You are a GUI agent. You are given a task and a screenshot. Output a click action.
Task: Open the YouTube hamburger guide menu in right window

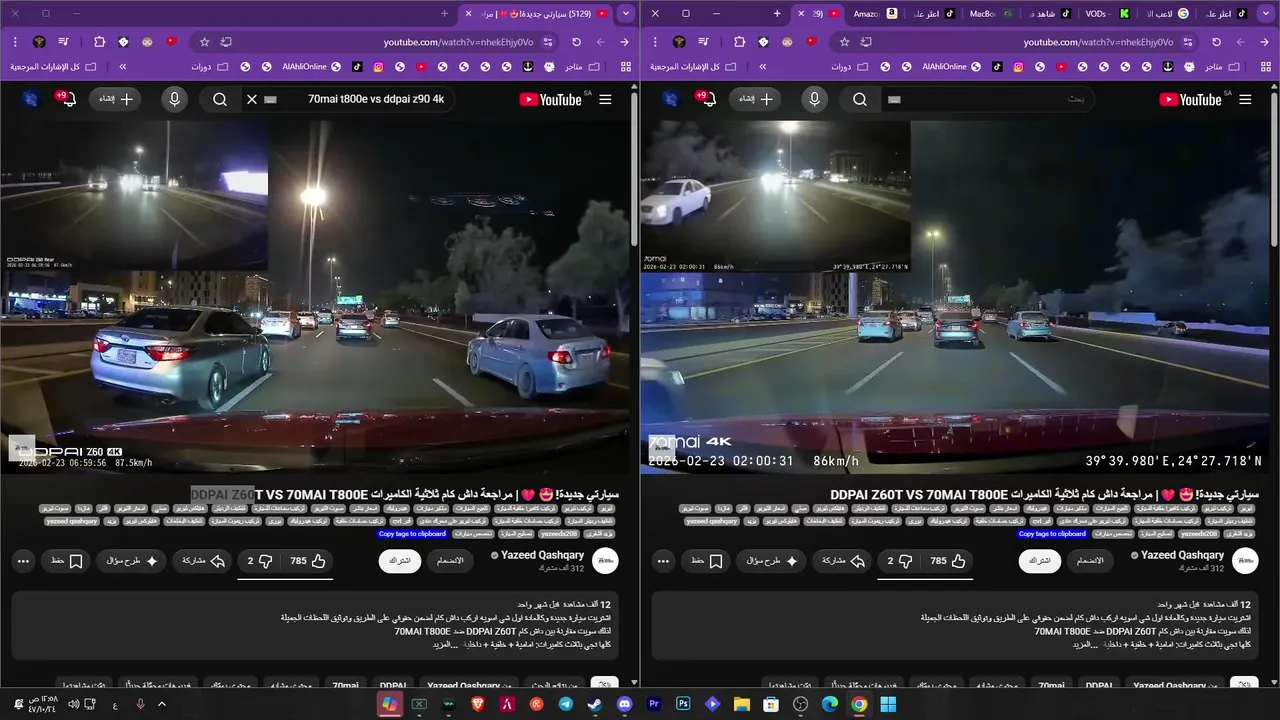pyautogui.click(x=1245, y=99)
